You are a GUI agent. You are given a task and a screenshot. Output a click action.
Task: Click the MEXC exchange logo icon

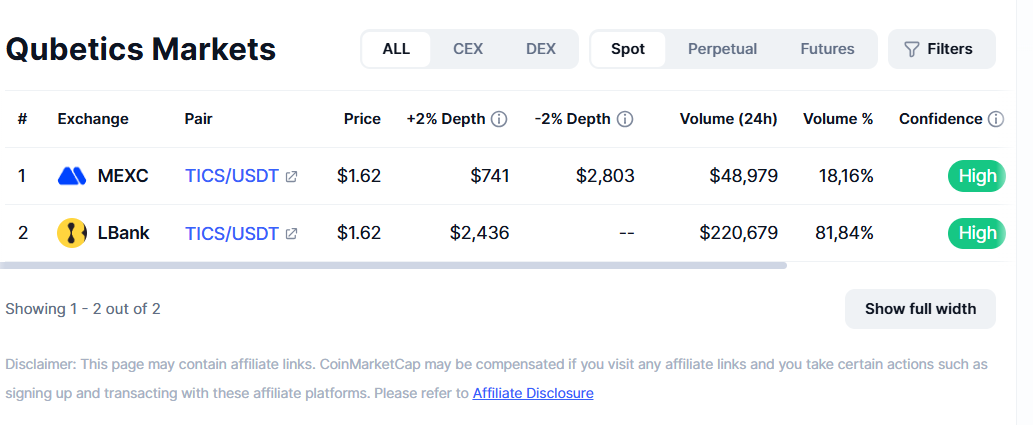click(72, 176)
